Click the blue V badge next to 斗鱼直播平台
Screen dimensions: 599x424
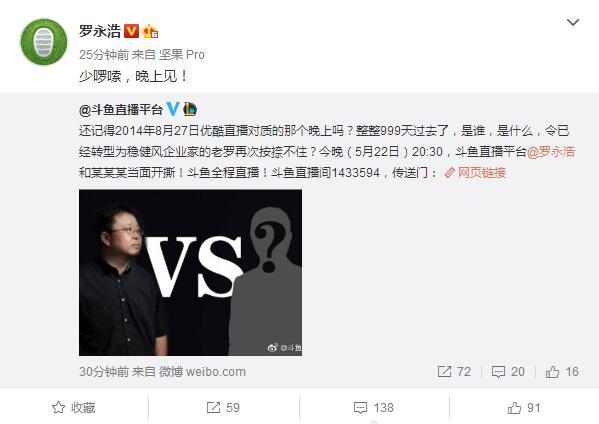pyautogui.click(x=173, y=109)
